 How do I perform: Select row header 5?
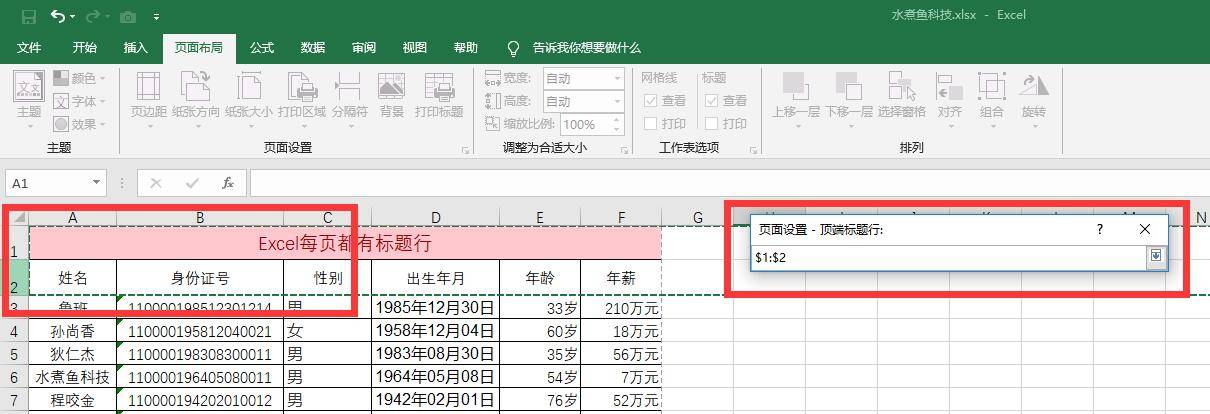click(14, 354)
